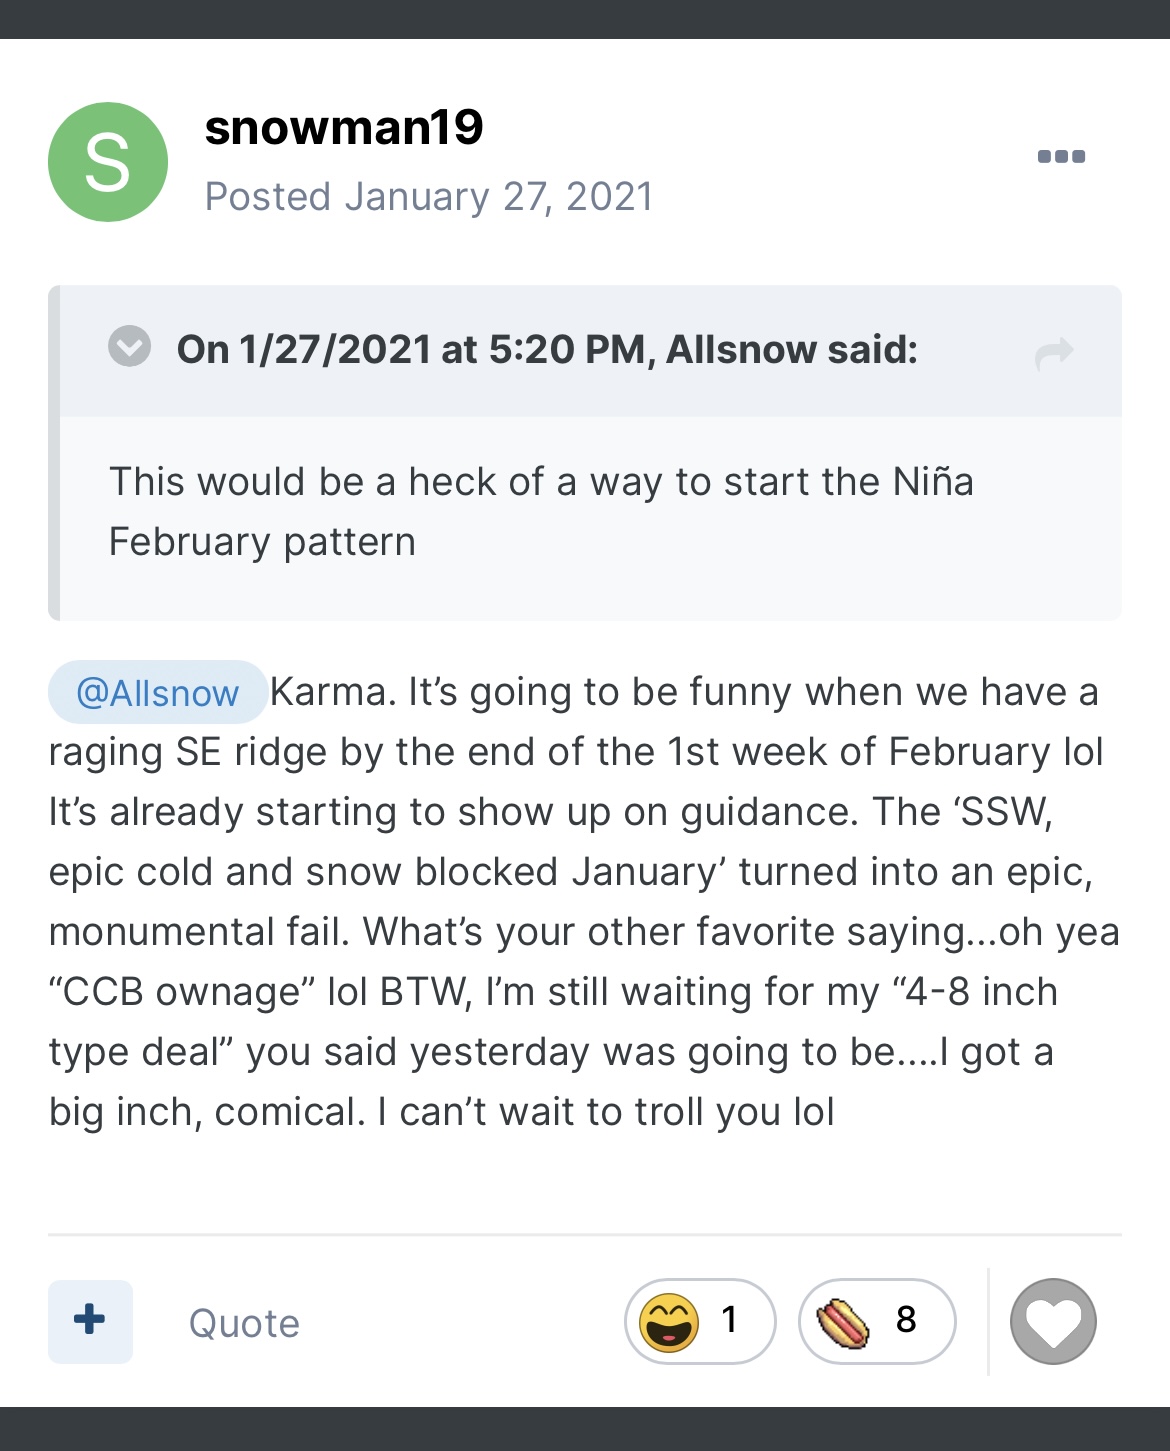
Task: Click the 'On 1/27/2021 at 5:20 PM' quote header
Action: [410, 350]
